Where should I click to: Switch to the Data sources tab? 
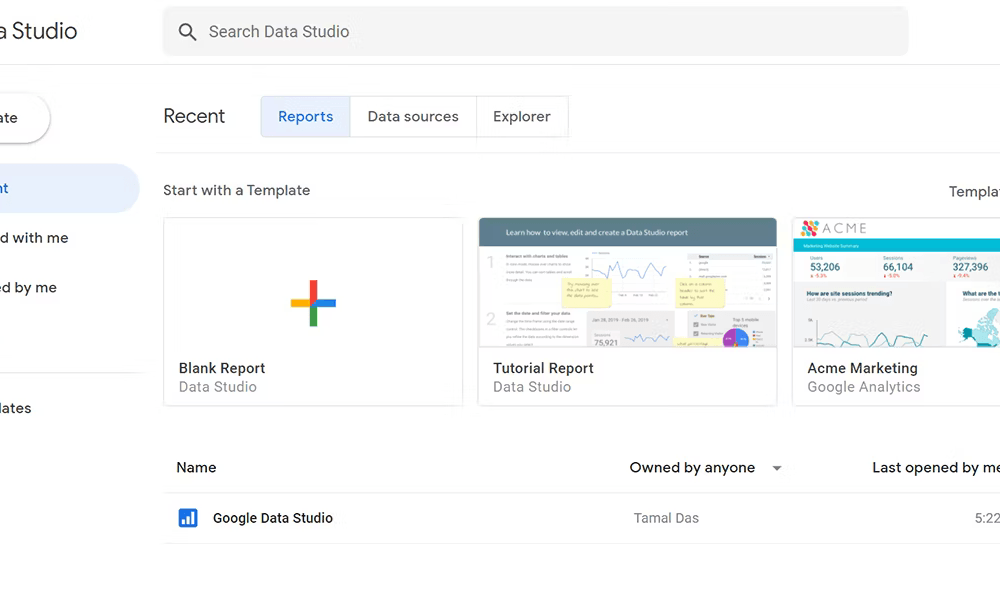413,117
